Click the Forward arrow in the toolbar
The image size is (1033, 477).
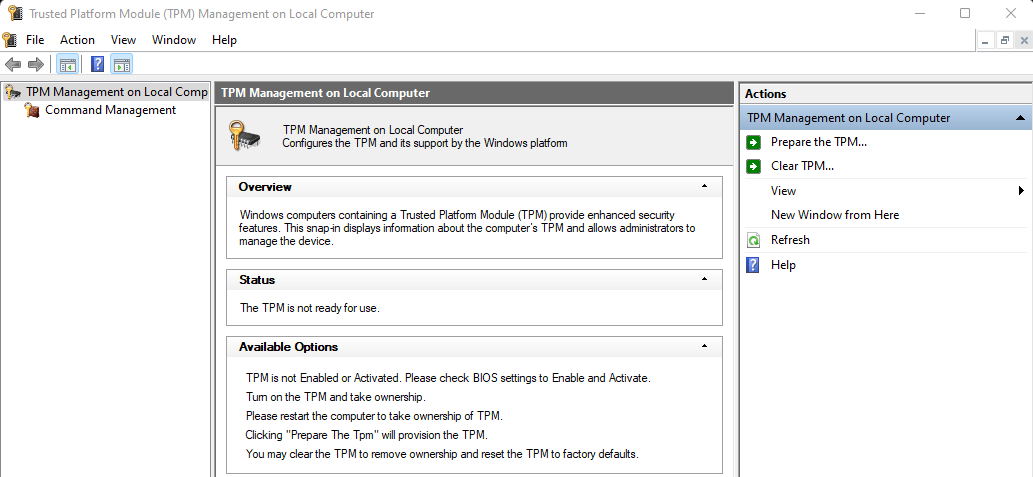36,65
